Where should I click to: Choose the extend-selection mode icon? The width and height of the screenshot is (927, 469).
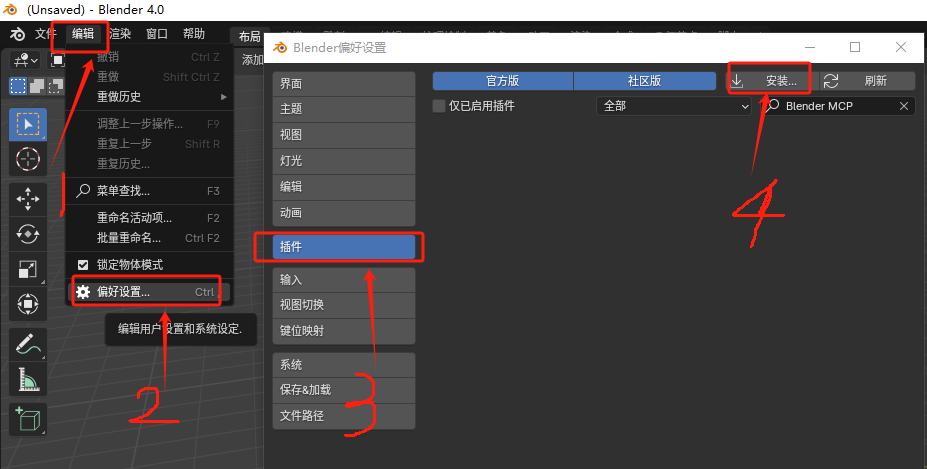pos(37,86)
